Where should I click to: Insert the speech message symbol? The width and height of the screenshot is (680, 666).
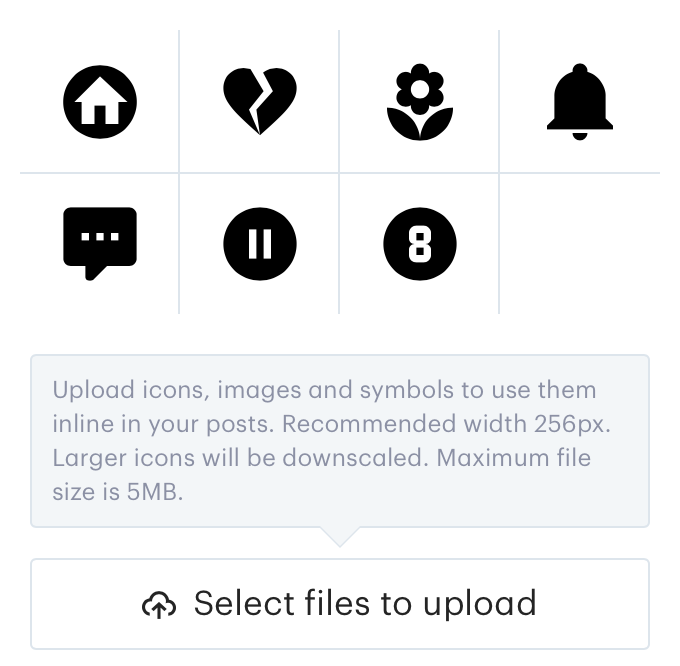tap(100, 244)
